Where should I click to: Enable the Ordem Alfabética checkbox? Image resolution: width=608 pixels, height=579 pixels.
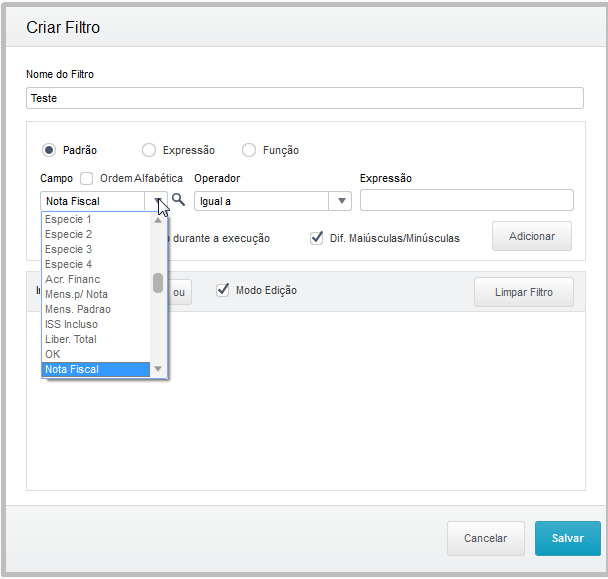click(x=87, y=179)
